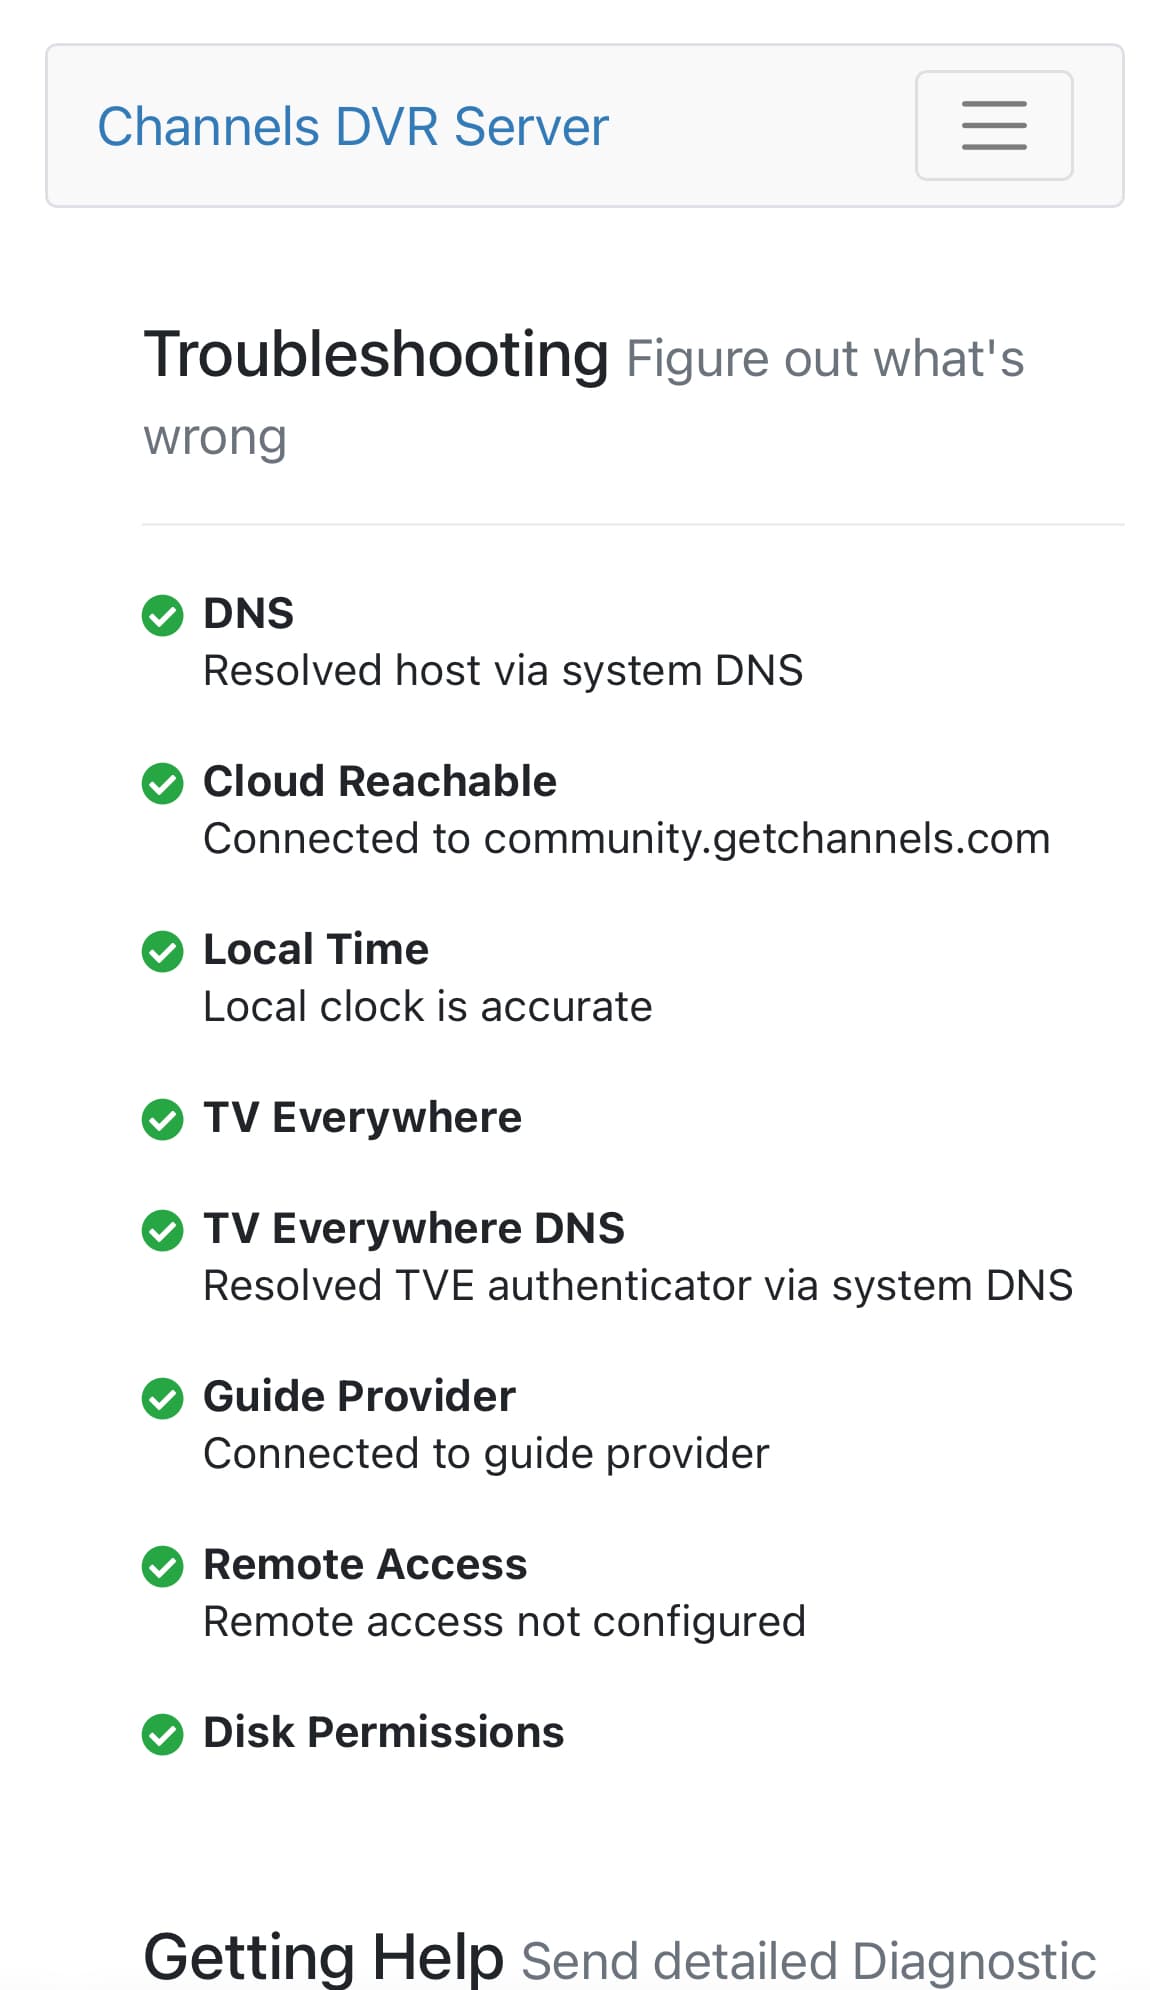
Task: Click the Getting Help section heading
Action: point(323,1956)
